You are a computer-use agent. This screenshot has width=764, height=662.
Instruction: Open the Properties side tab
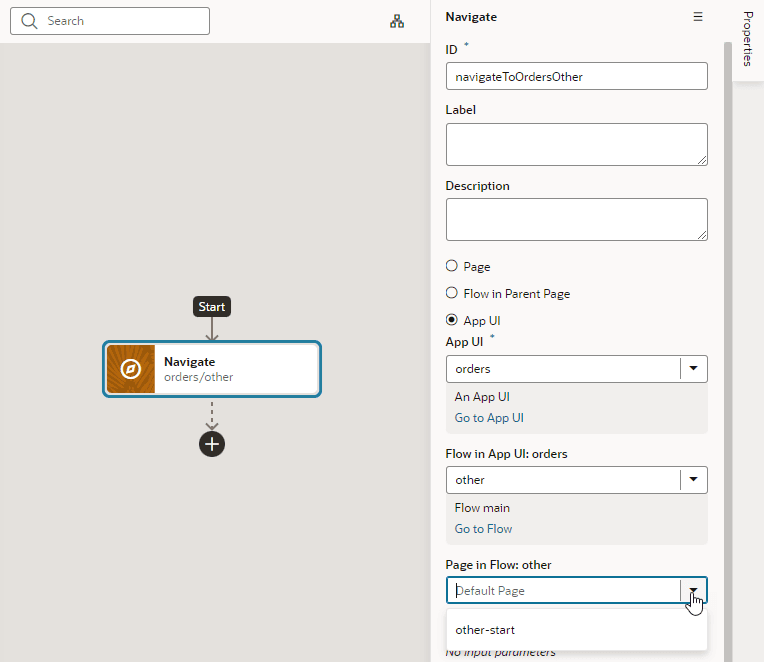pyautogui.click(x=748, y=39)
